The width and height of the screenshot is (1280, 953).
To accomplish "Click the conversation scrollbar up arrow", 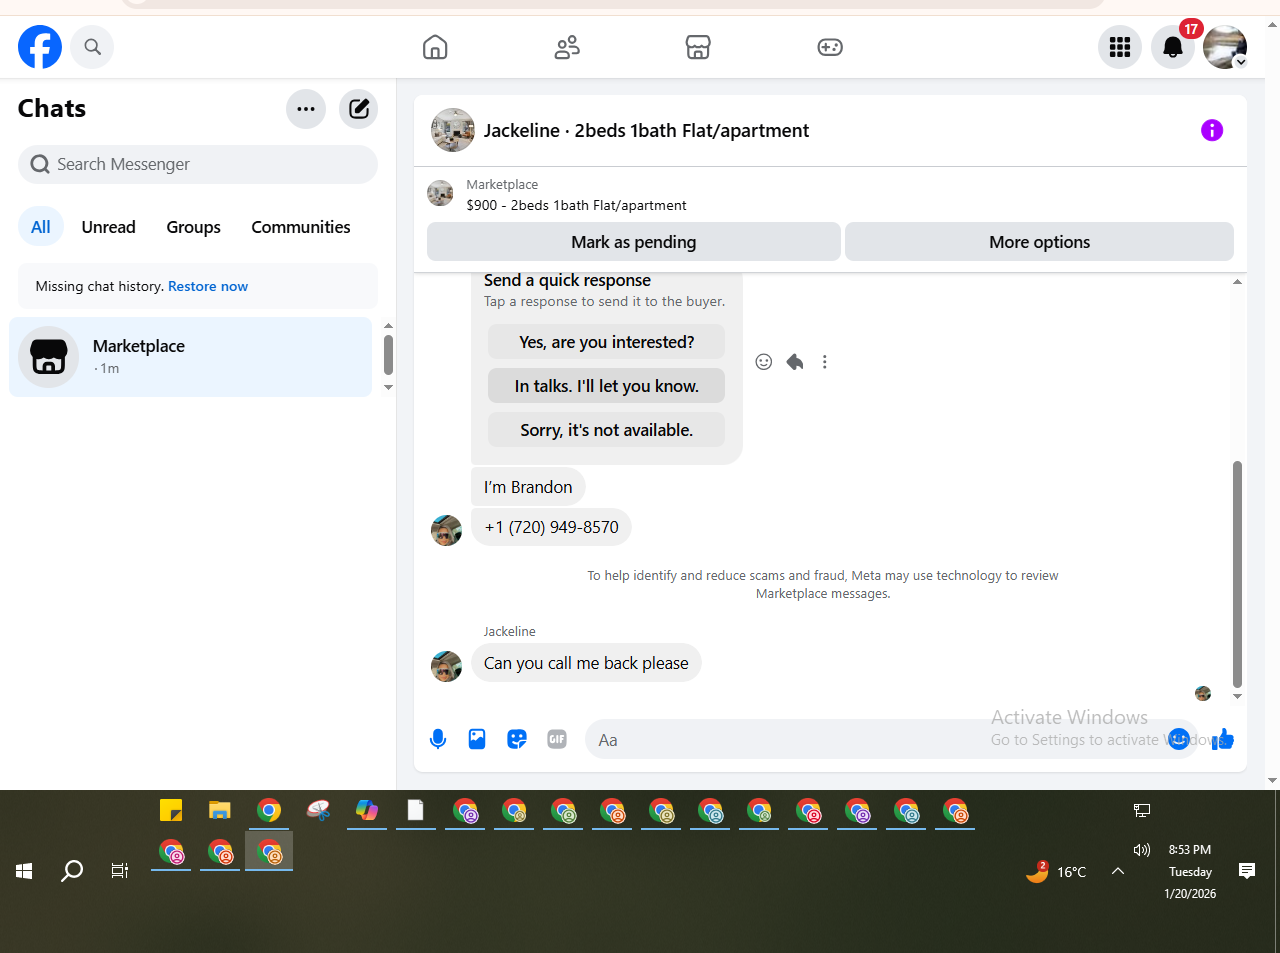I will point(1237,282).
